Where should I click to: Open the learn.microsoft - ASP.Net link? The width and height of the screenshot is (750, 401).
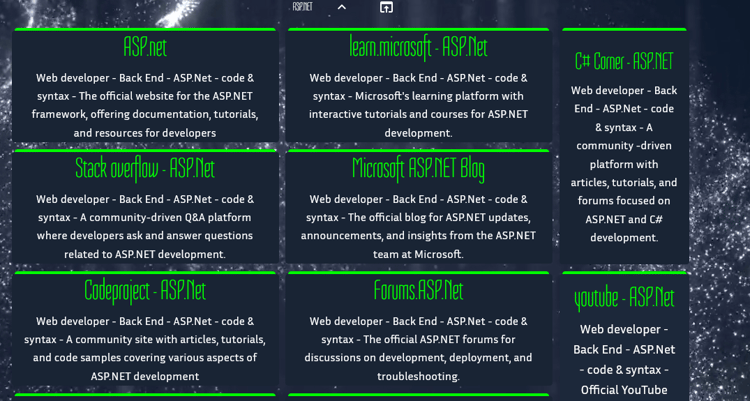tap(419, 47)
